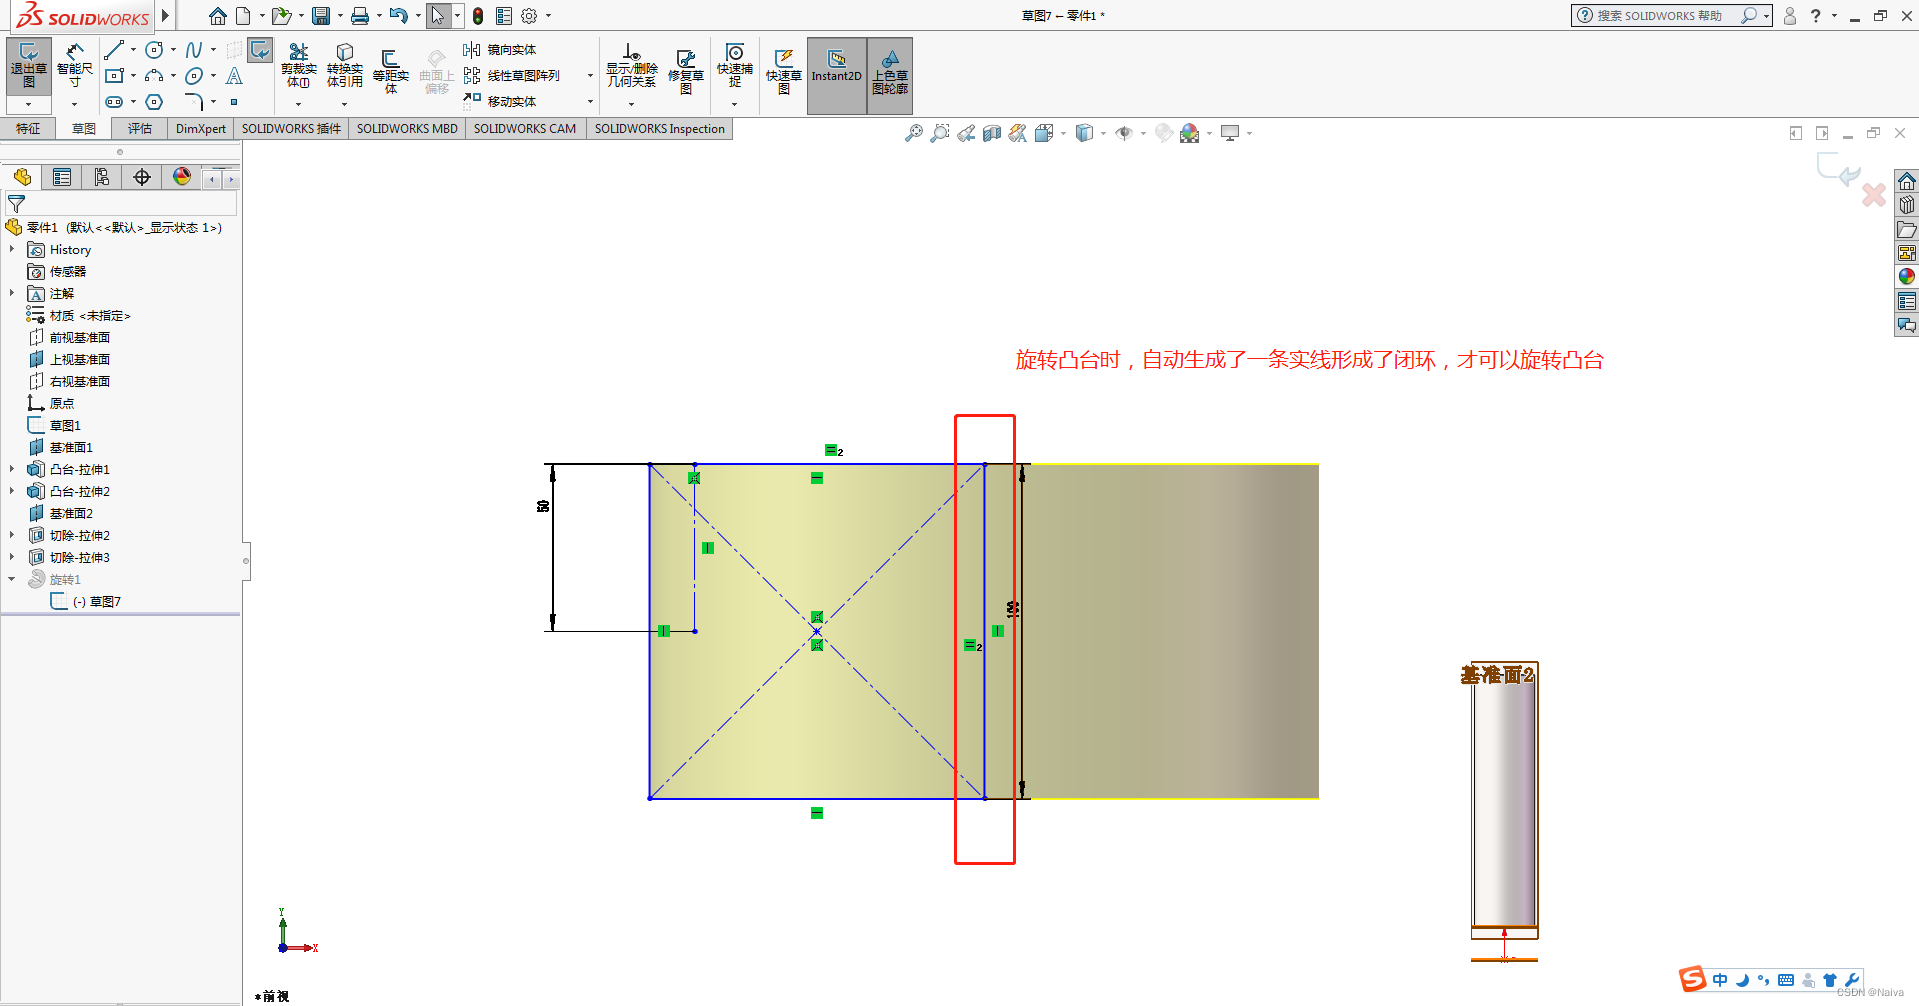Expand the 切除-拉伸3 feature node
This screenshot has width=1919, height=1006.
click(x=12, y=557)
